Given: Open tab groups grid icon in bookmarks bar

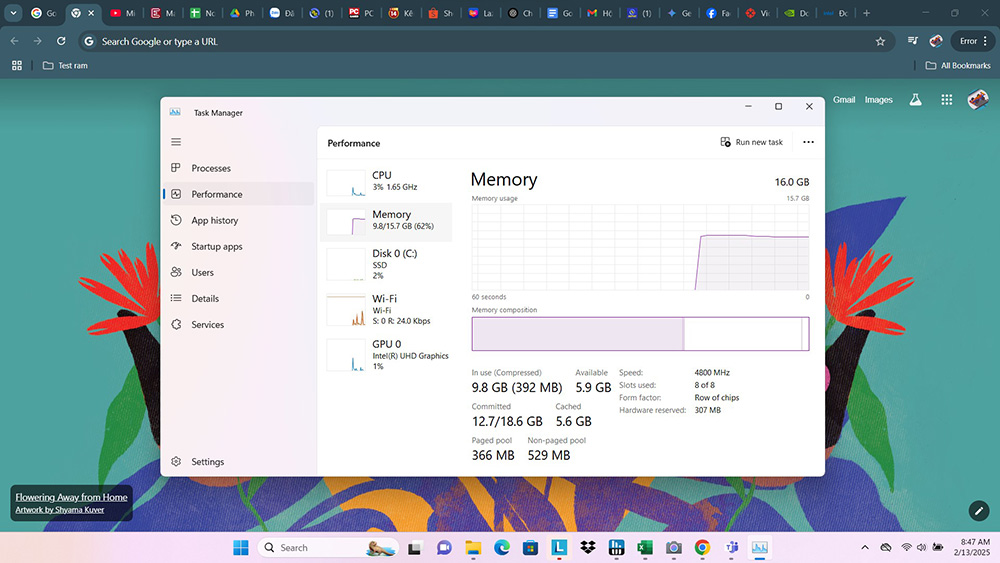Looking at the screenshot, I should click(17, 66).
